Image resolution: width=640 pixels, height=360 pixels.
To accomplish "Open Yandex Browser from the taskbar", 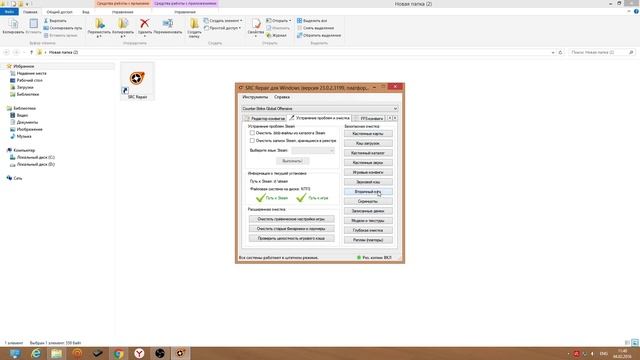I will 139,353.
